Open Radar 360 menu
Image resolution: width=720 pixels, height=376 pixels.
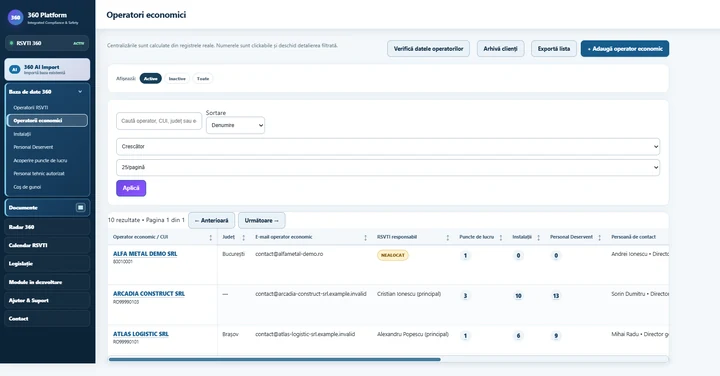pyautogui.click(x=47, y=227)
